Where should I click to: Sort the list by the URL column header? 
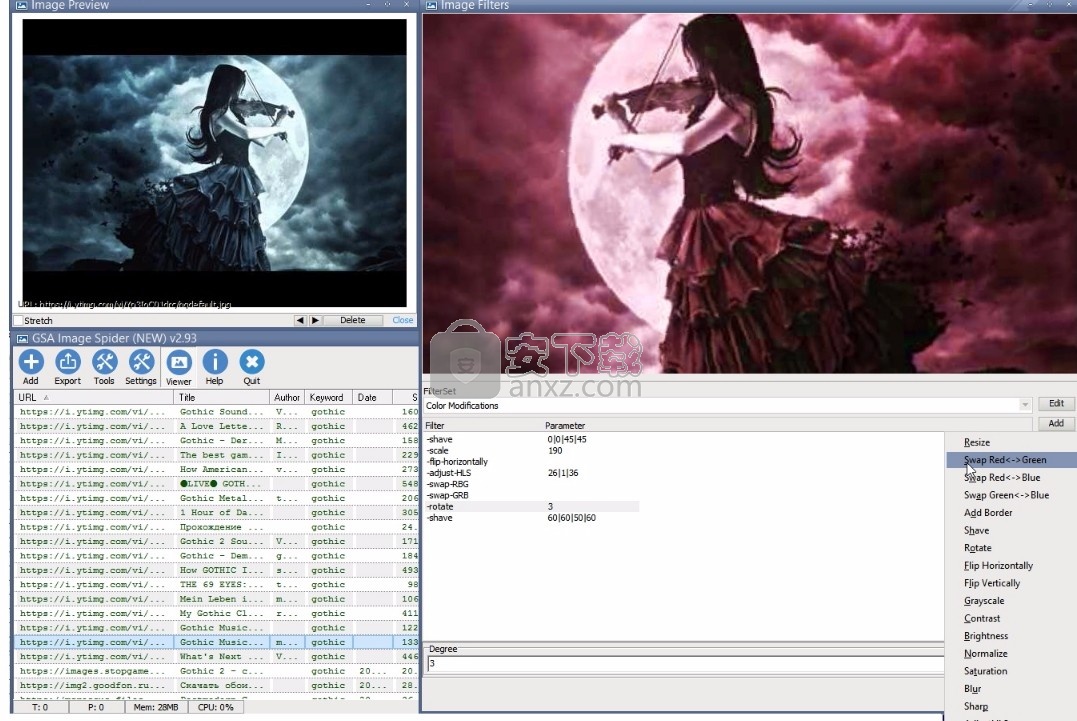pos(93,398)
